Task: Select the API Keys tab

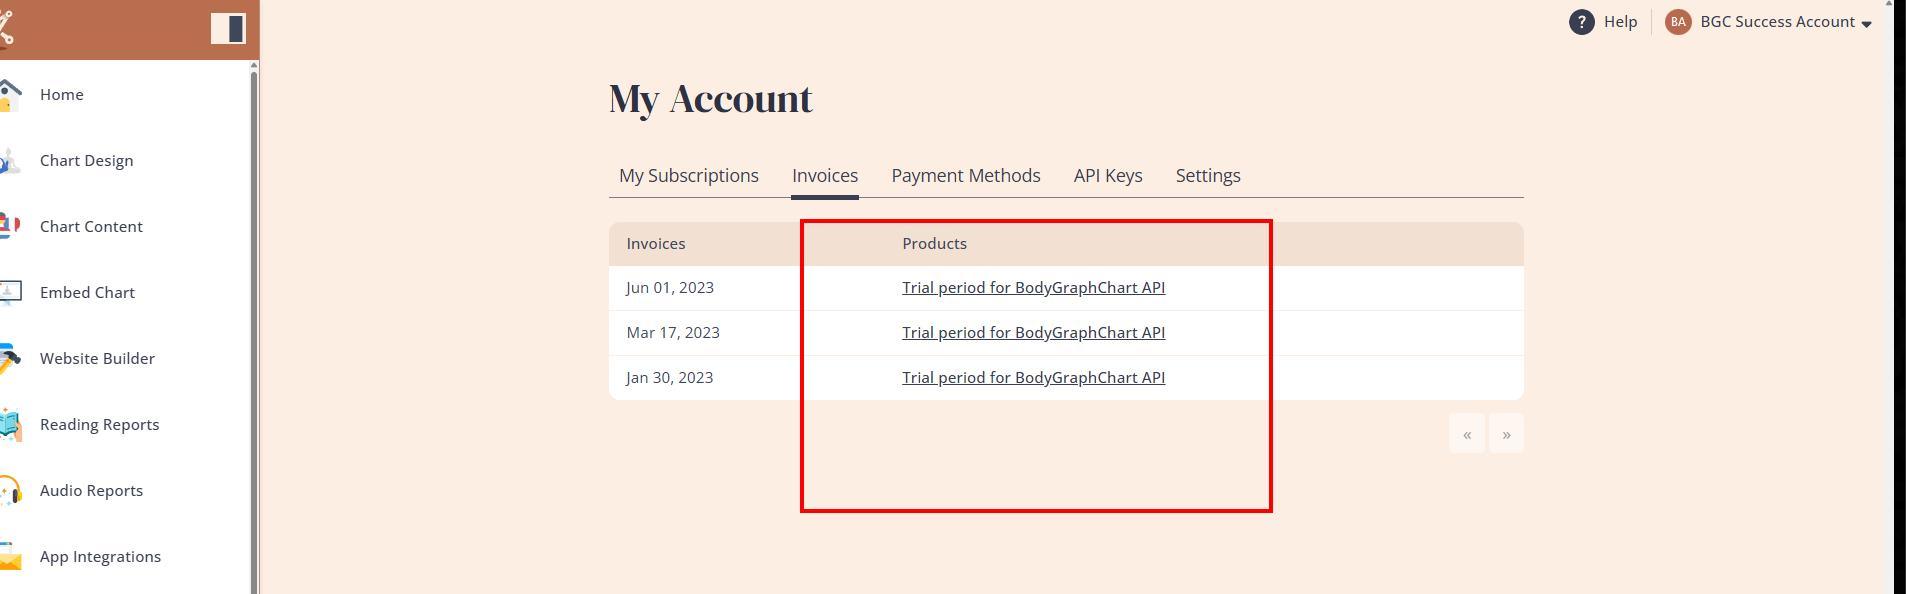Action: point(1107,176)
